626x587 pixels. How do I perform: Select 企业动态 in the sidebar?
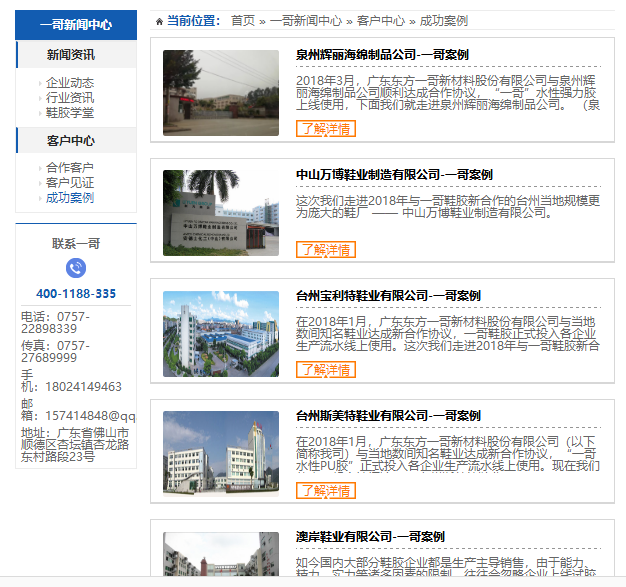[x=70, y=83]
